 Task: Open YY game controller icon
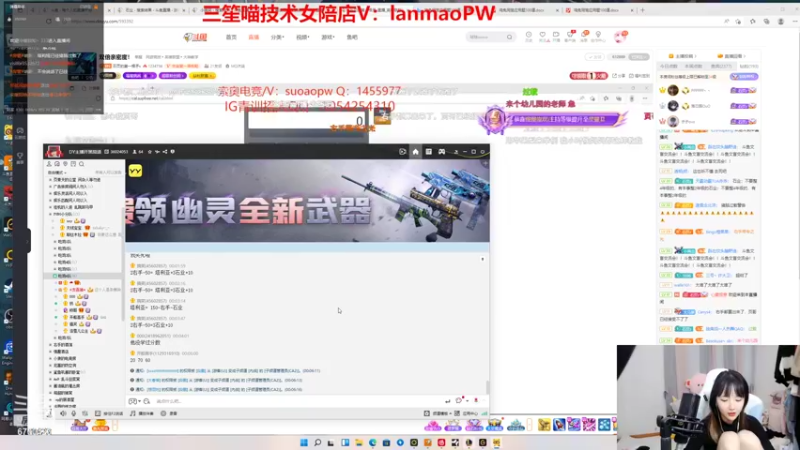click(442, 152)
